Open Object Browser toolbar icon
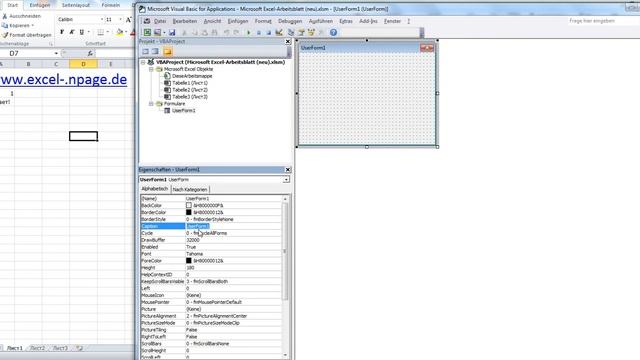The width and height of the screenshot is (640, 360). 311,32
